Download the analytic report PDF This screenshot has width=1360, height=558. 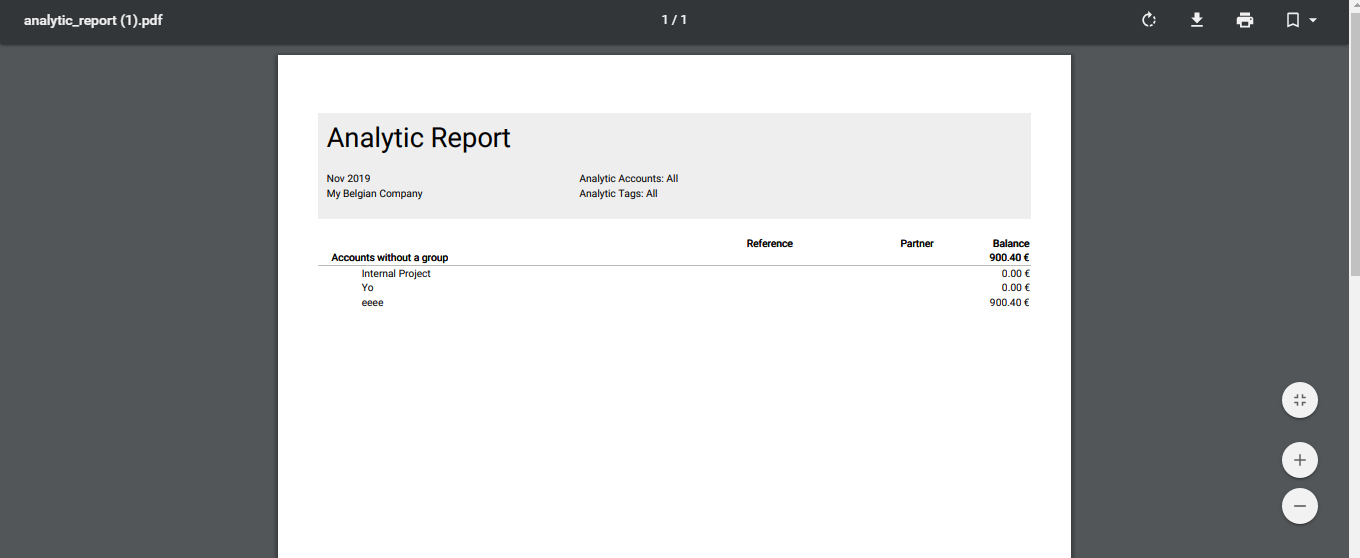tap(1197, 20)
